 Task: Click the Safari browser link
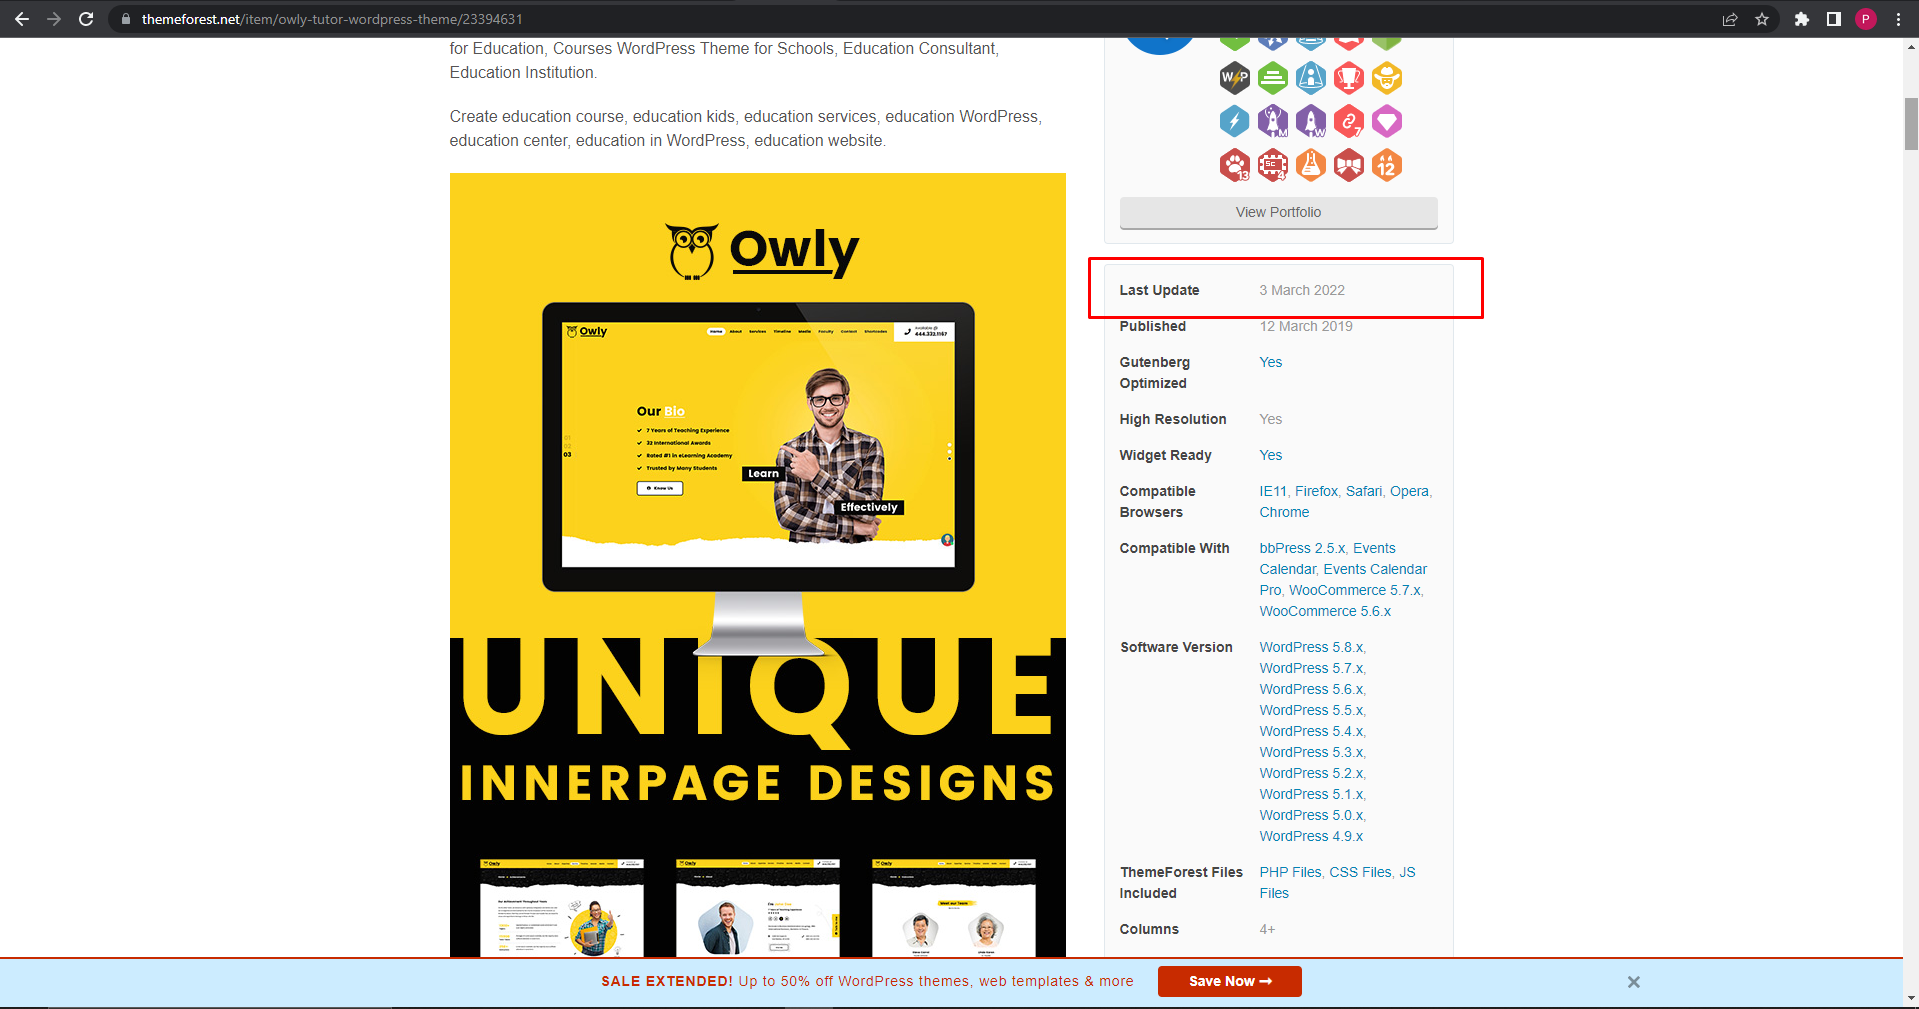(1364, 491)
